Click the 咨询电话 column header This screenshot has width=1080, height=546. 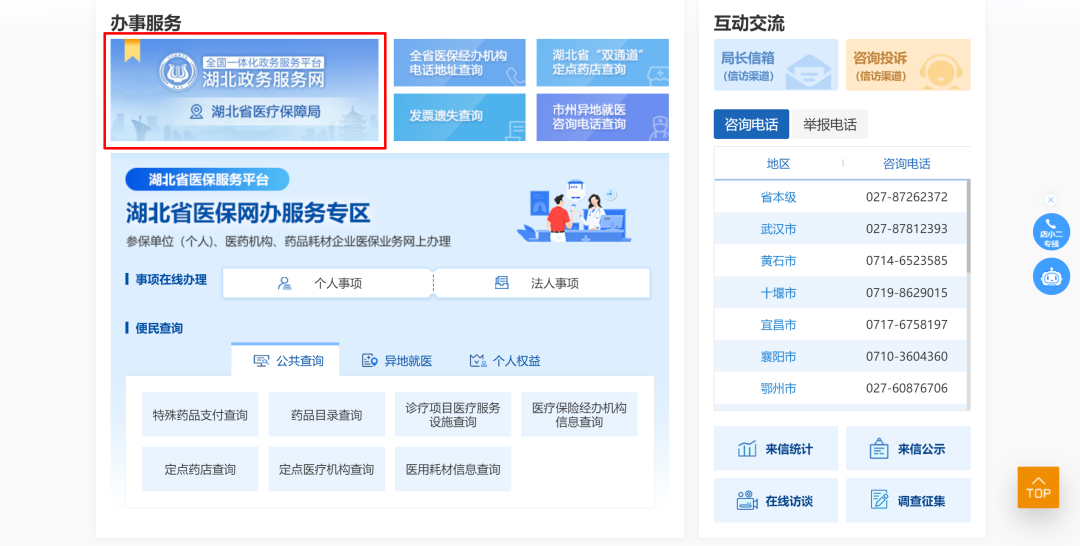coord(906,164)
